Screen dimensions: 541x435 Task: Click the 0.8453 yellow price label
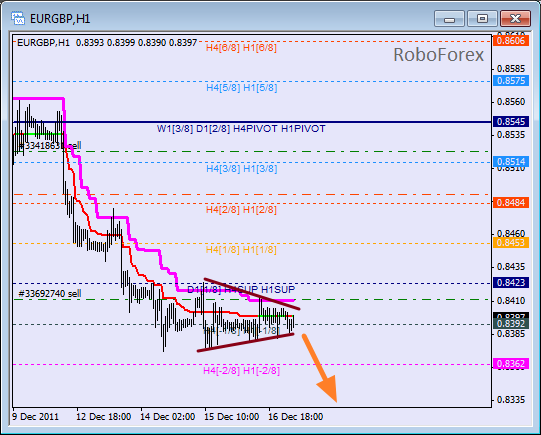point(511,243)
